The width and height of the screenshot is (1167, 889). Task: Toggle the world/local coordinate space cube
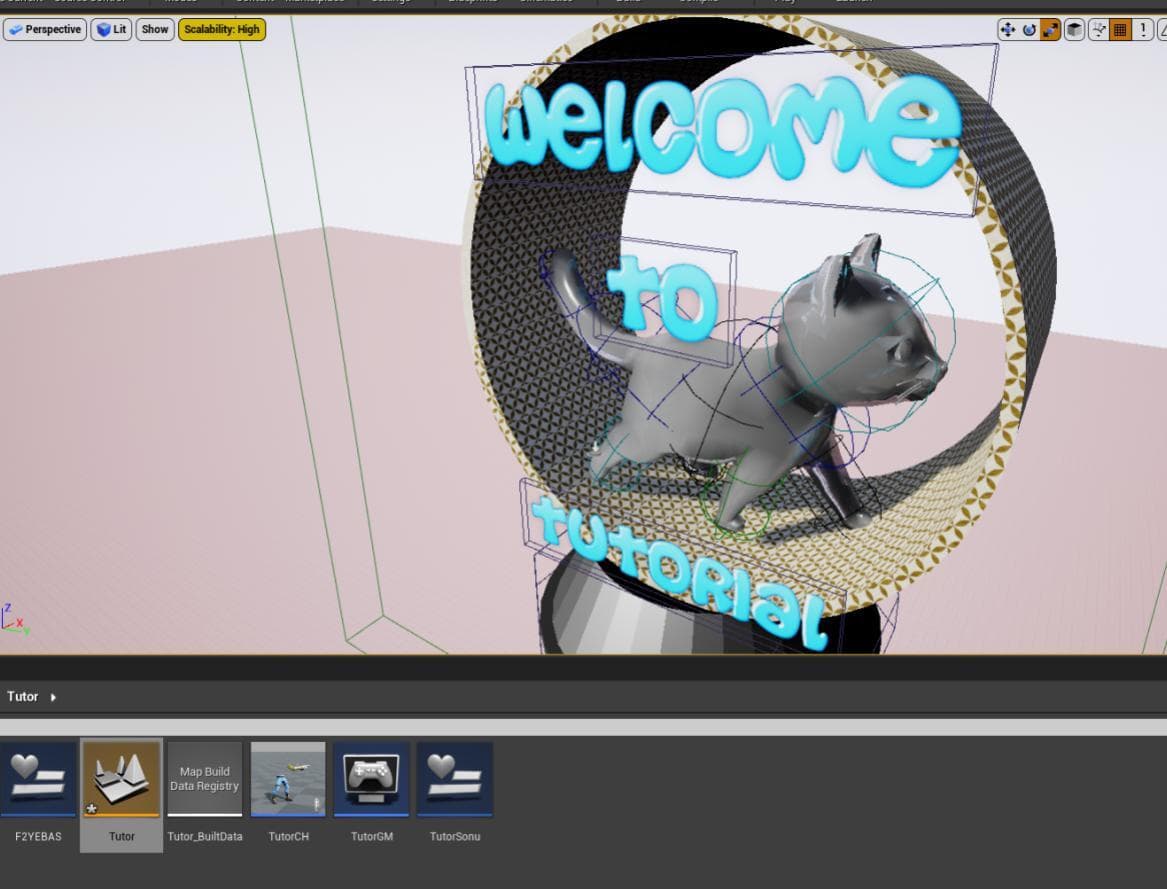1074,30
